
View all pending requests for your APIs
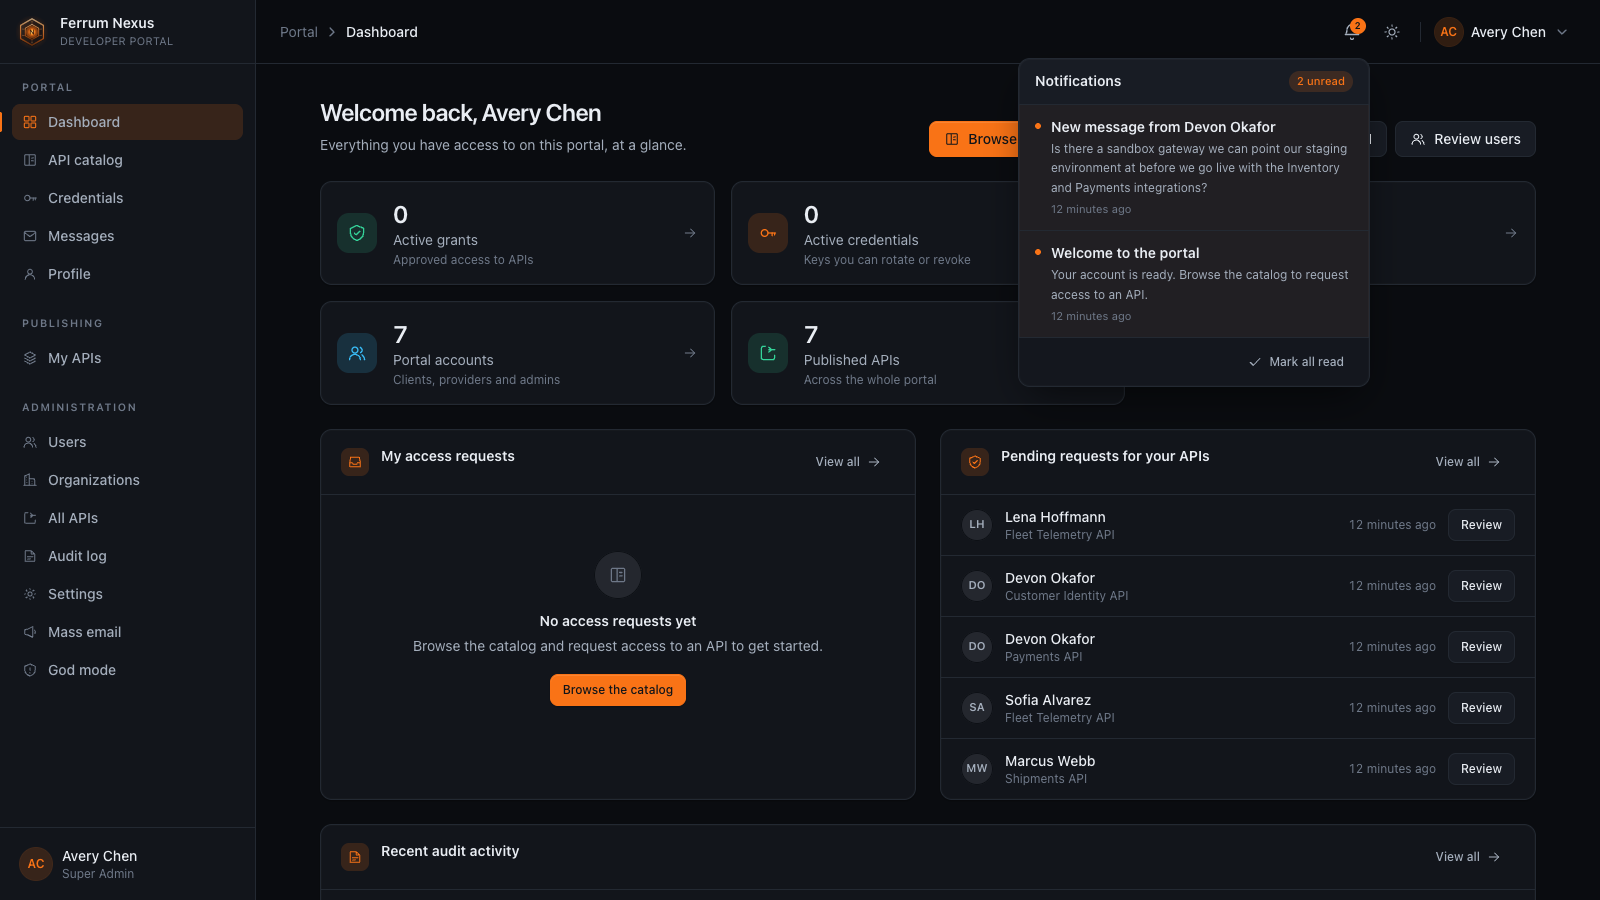tap(1468, 462)
